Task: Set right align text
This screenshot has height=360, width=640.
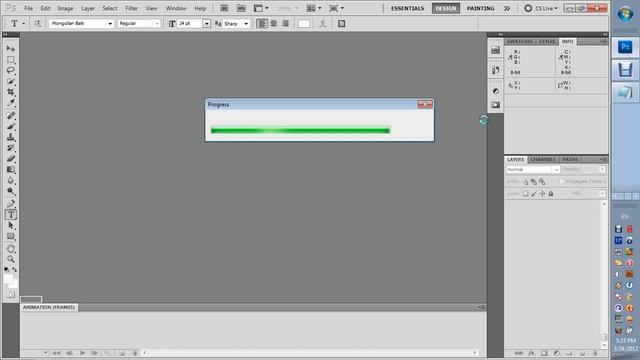Action: coord(285,24)
